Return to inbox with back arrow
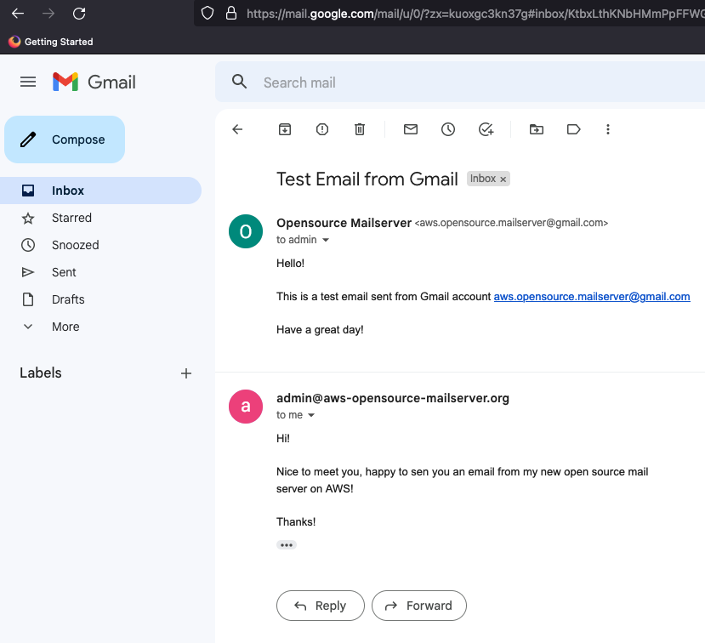Screen dimensions: 706x643 tap(237, 130)
